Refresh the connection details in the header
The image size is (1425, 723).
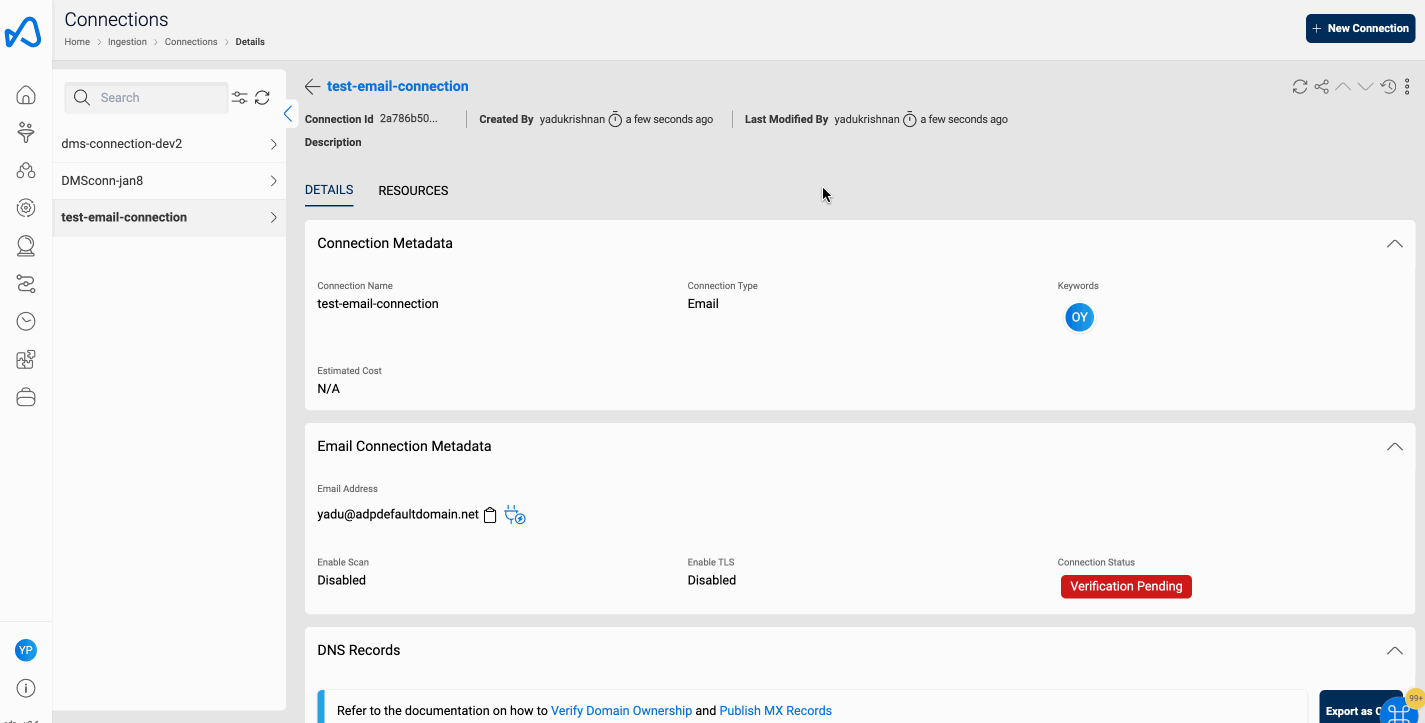(1300, 87)
